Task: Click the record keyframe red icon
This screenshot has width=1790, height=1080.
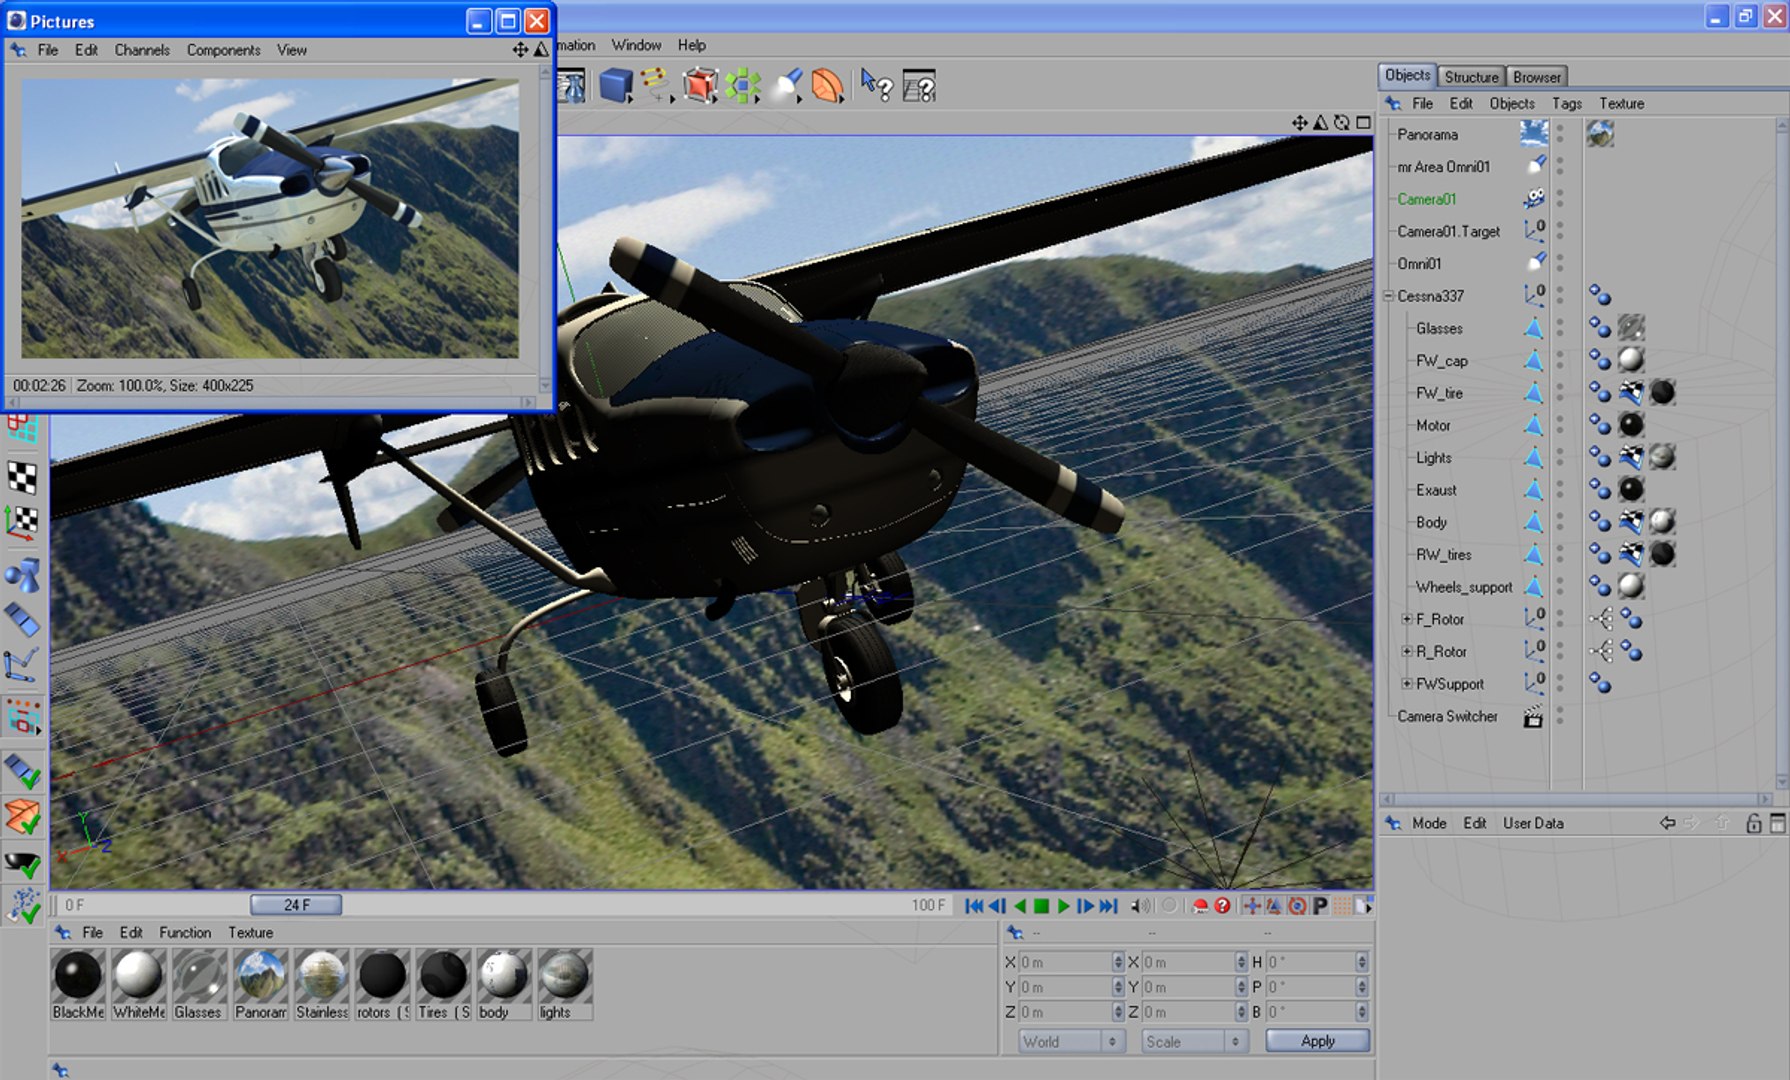Action: coord(1200,906)
